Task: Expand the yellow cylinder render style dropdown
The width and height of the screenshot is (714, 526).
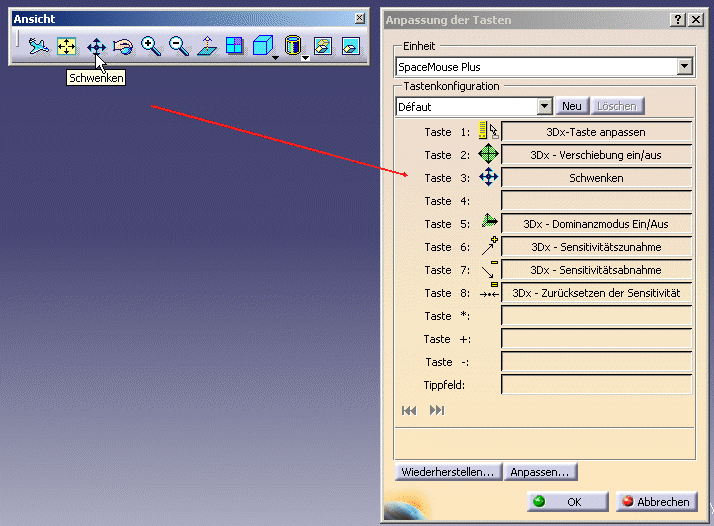Action: (306, 58)
